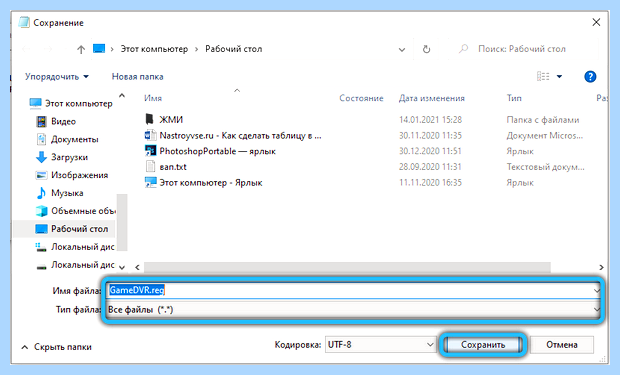
Task: Click the Сохранить button
Action: pos(483,345)
